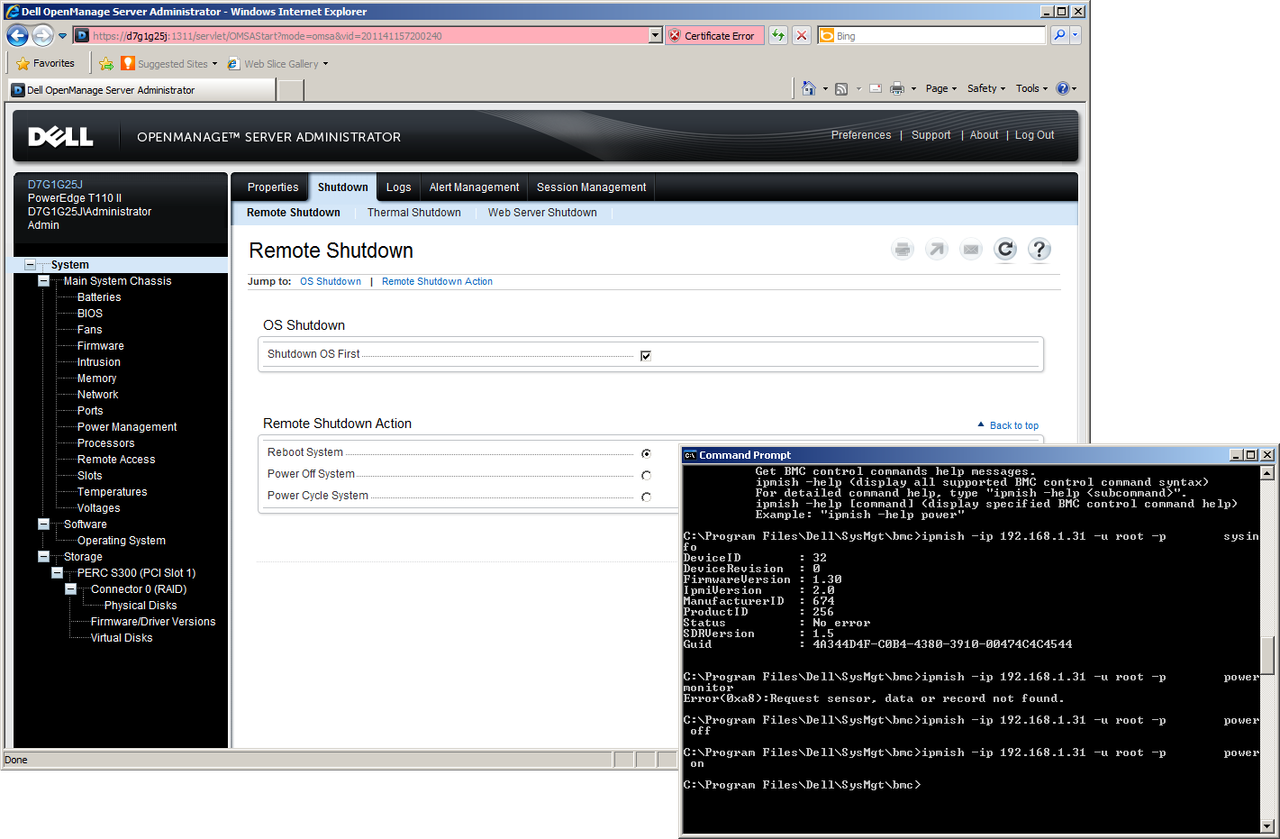Viewport: 1280px width, 839px height.
Task: Open the address bar dropdown arrow
Action: pos(656,35)
